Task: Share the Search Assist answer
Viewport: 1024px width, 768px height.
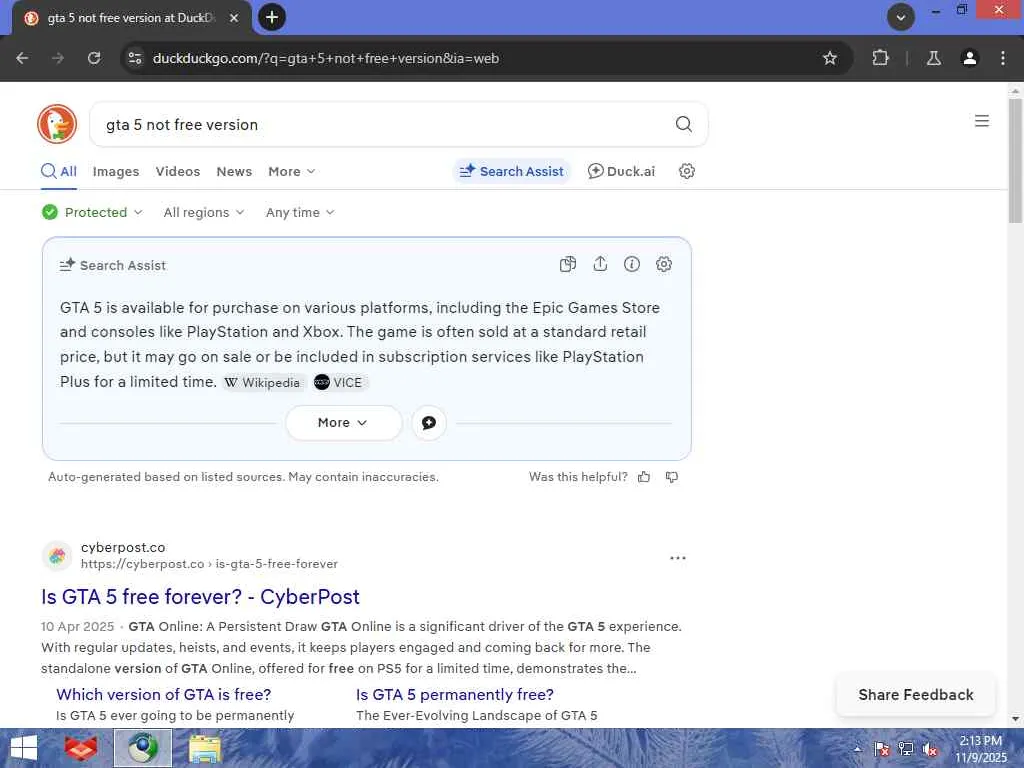Action: [600, 264]
